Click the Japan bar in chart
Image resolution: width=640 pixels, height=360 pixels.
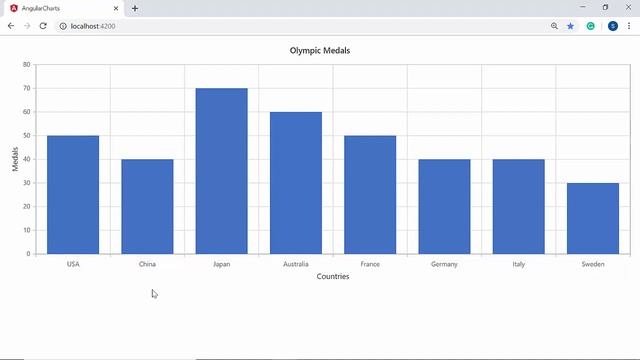(x=222, y=171)
